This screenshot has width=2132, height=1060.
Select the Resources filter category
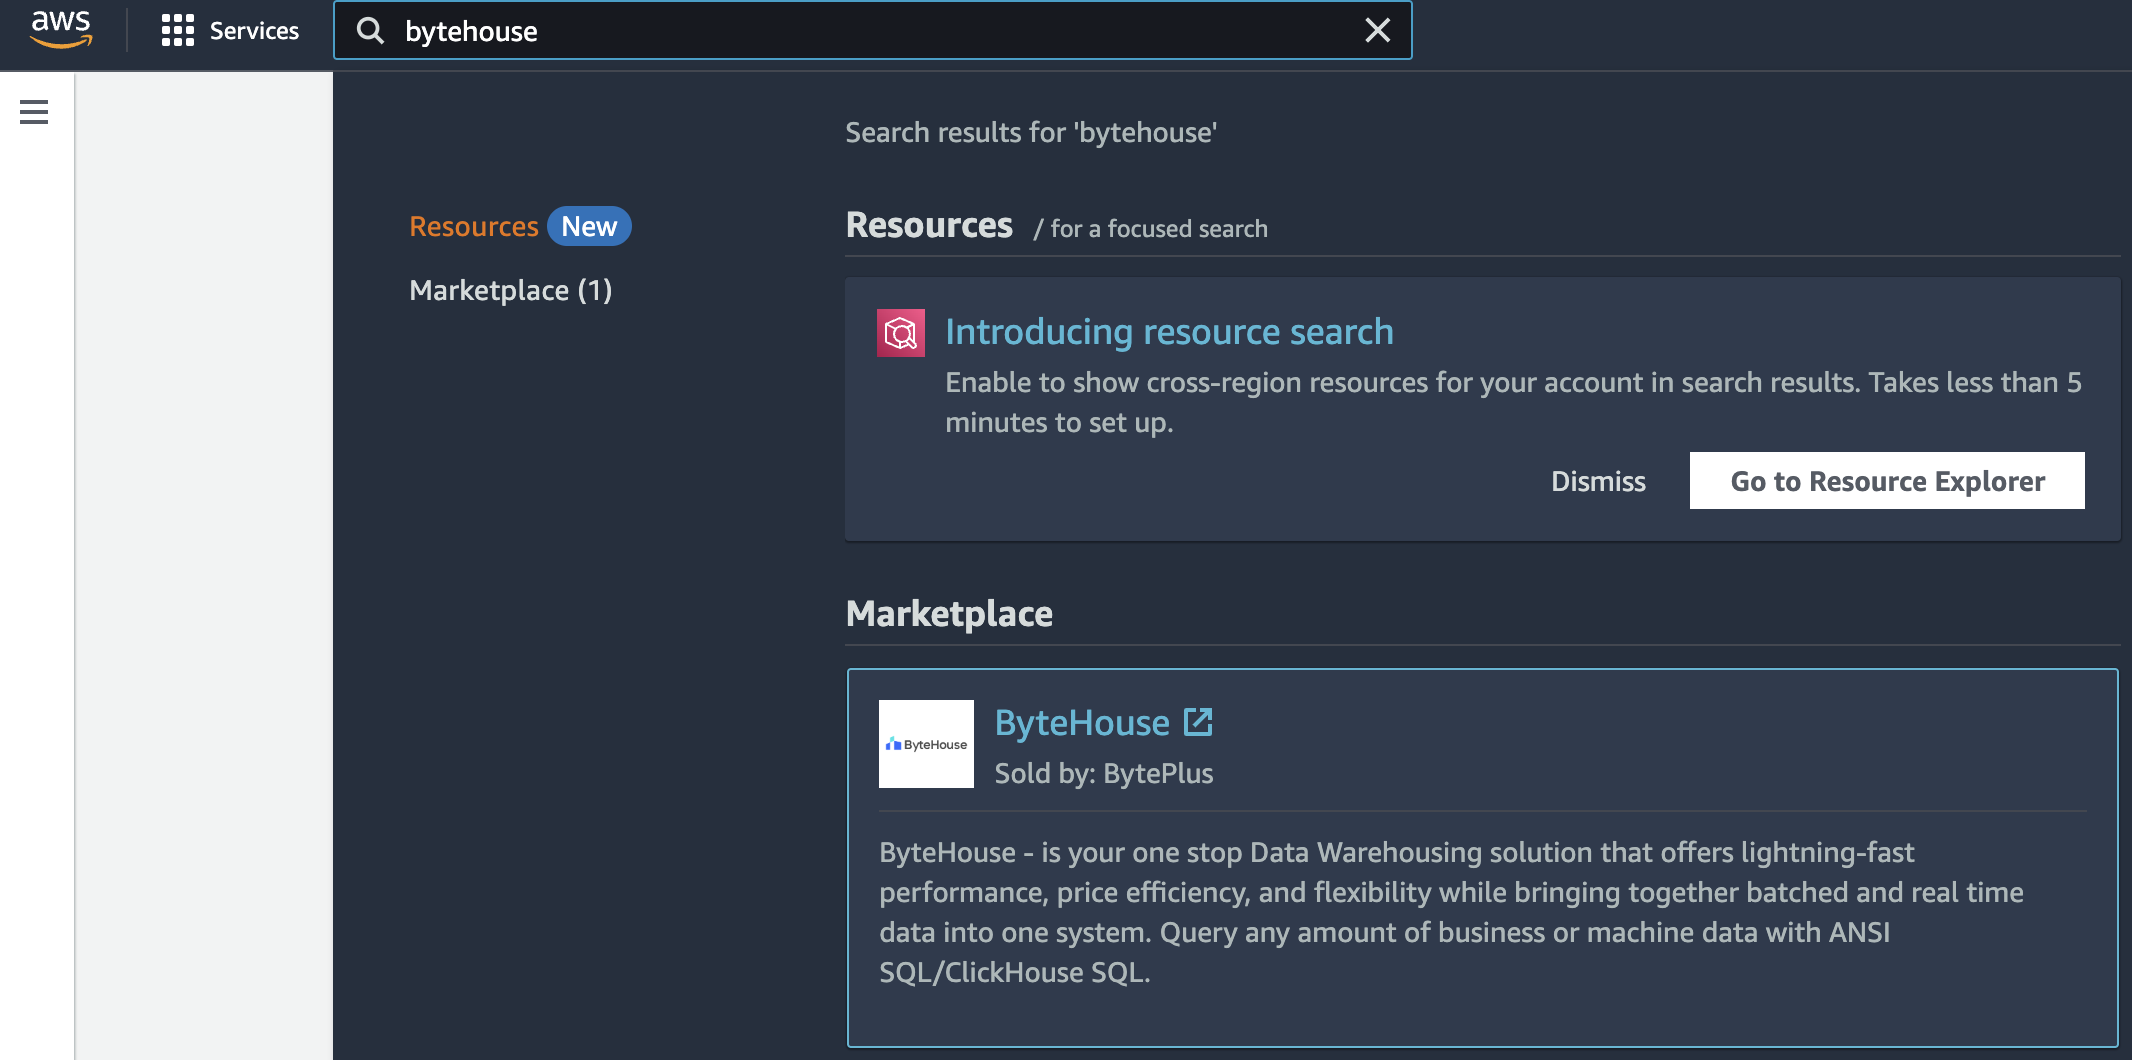474,226
